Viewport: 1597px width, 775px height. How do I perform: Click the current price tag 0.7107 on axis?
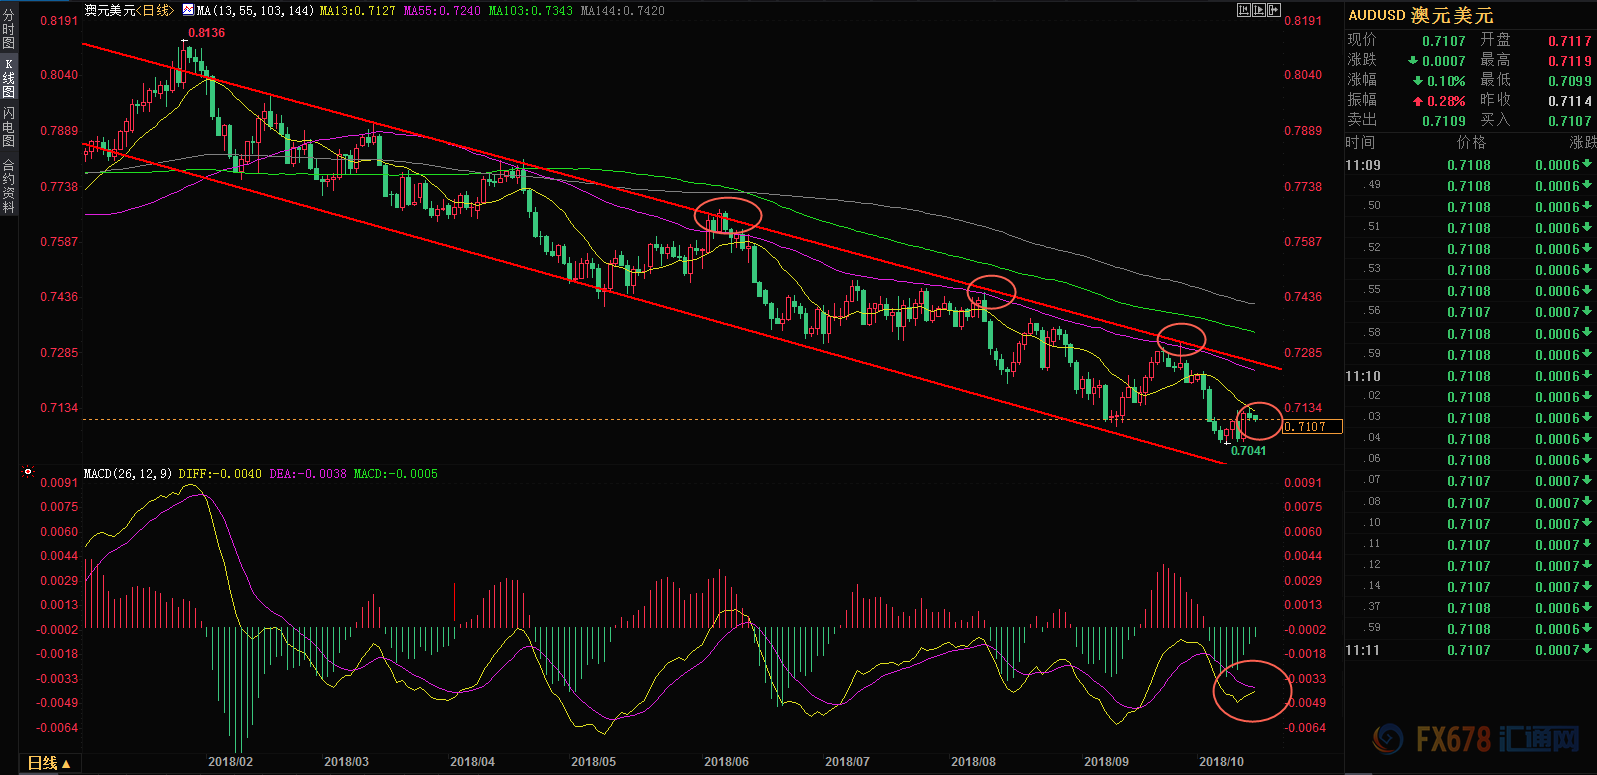click(x=1312, y=427)
